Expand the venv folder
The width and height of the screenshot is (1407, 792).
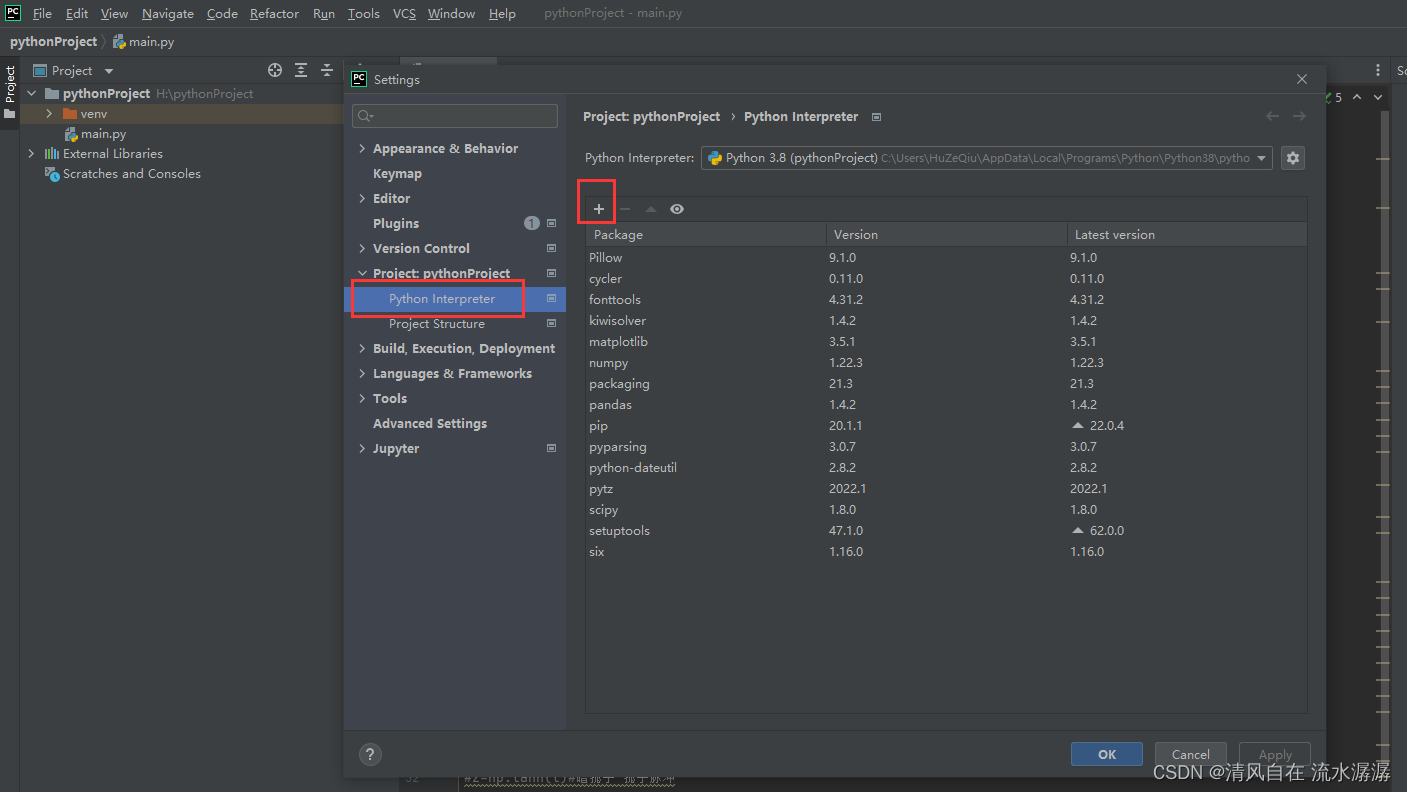pyautogui.click(x=49, y=114)
